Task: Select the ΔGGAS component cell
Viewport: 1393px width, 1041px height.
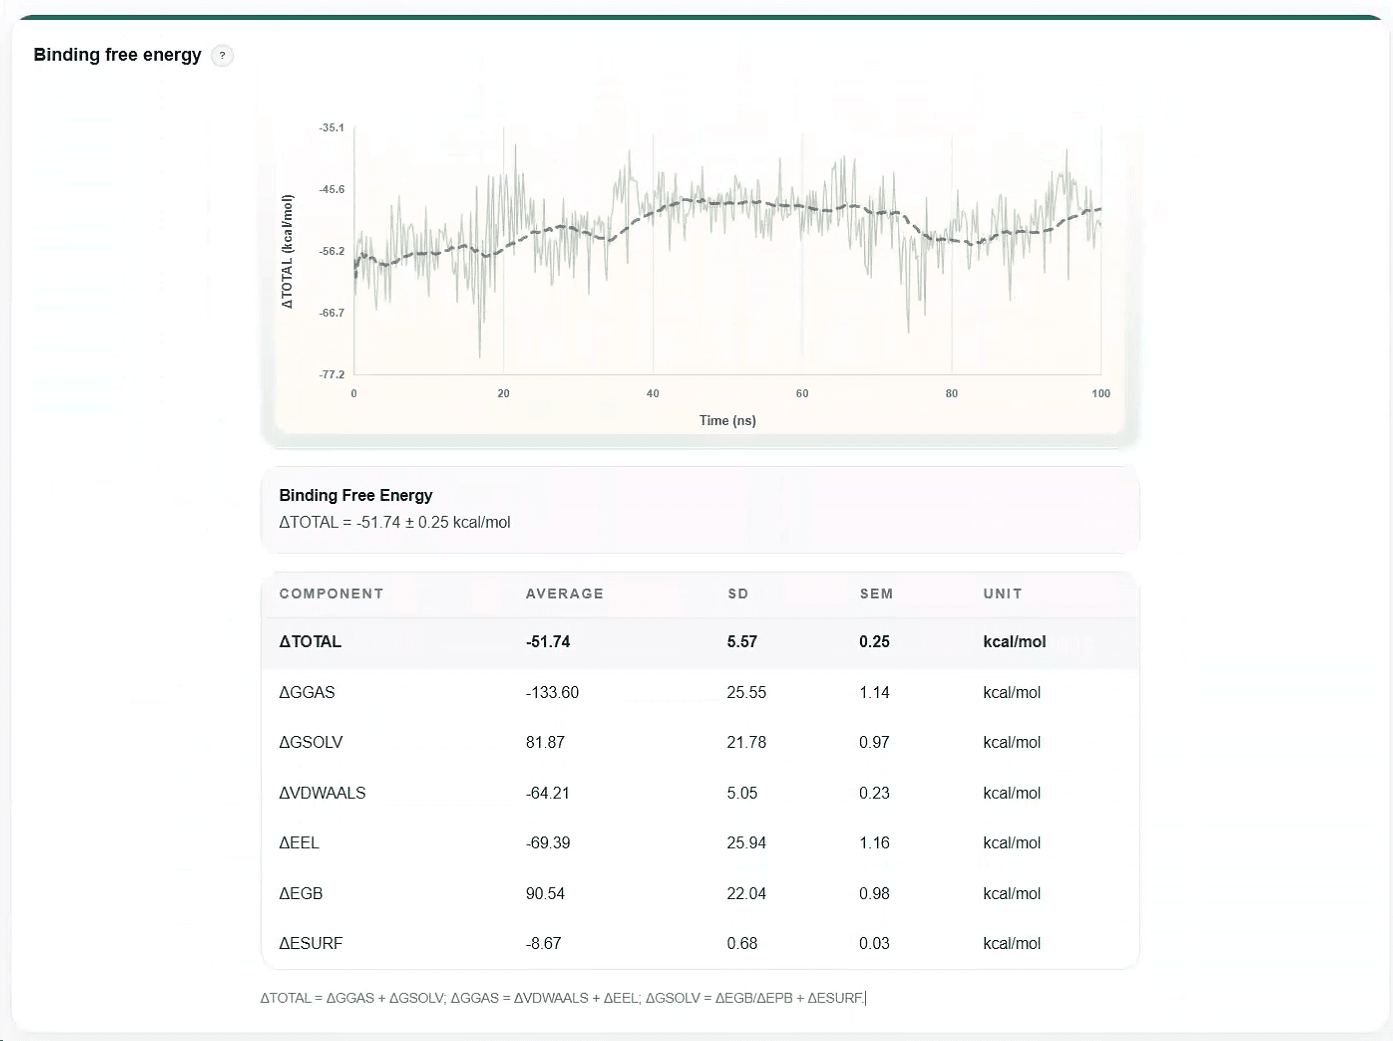Action: (307, 692)
